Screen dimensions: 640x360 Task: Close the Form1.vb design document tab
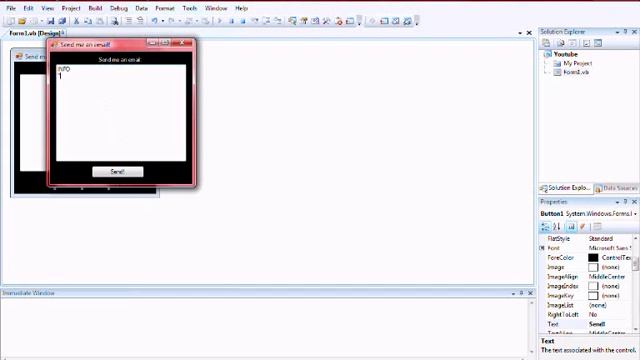[x=529, y=33]
